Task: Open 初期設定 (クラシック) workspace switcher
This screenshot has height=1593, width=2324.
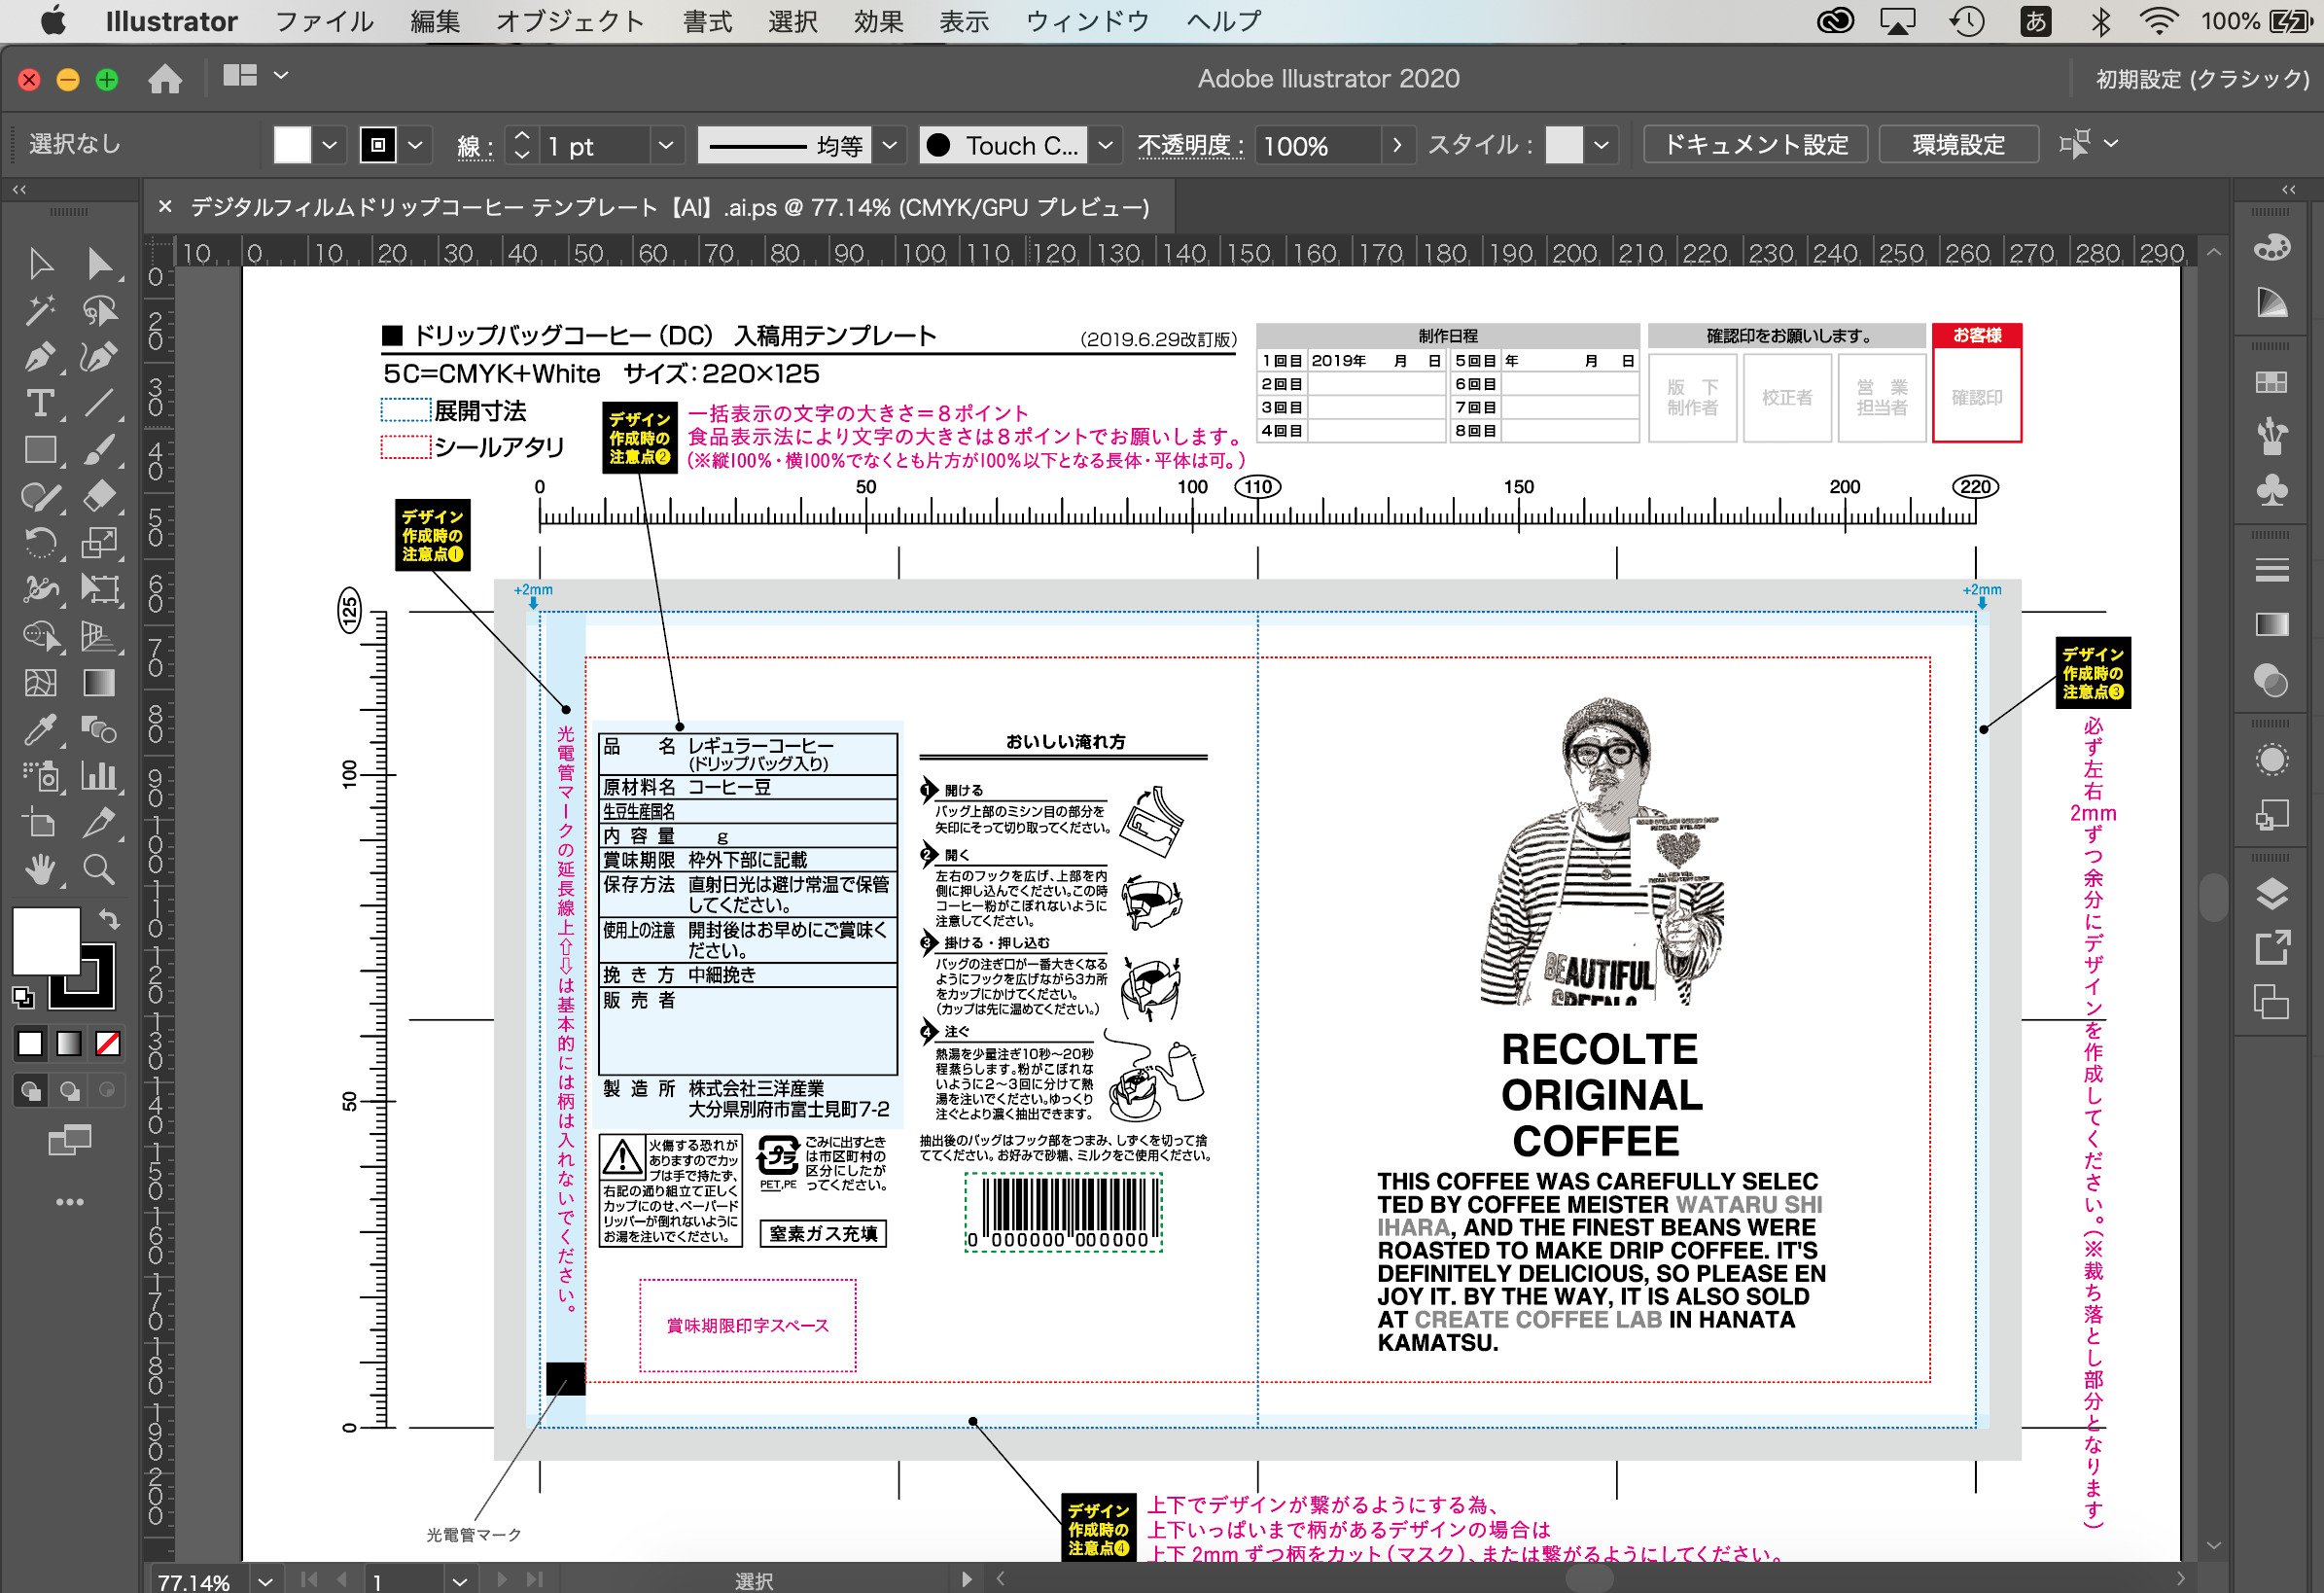Action: [2202, 79]
